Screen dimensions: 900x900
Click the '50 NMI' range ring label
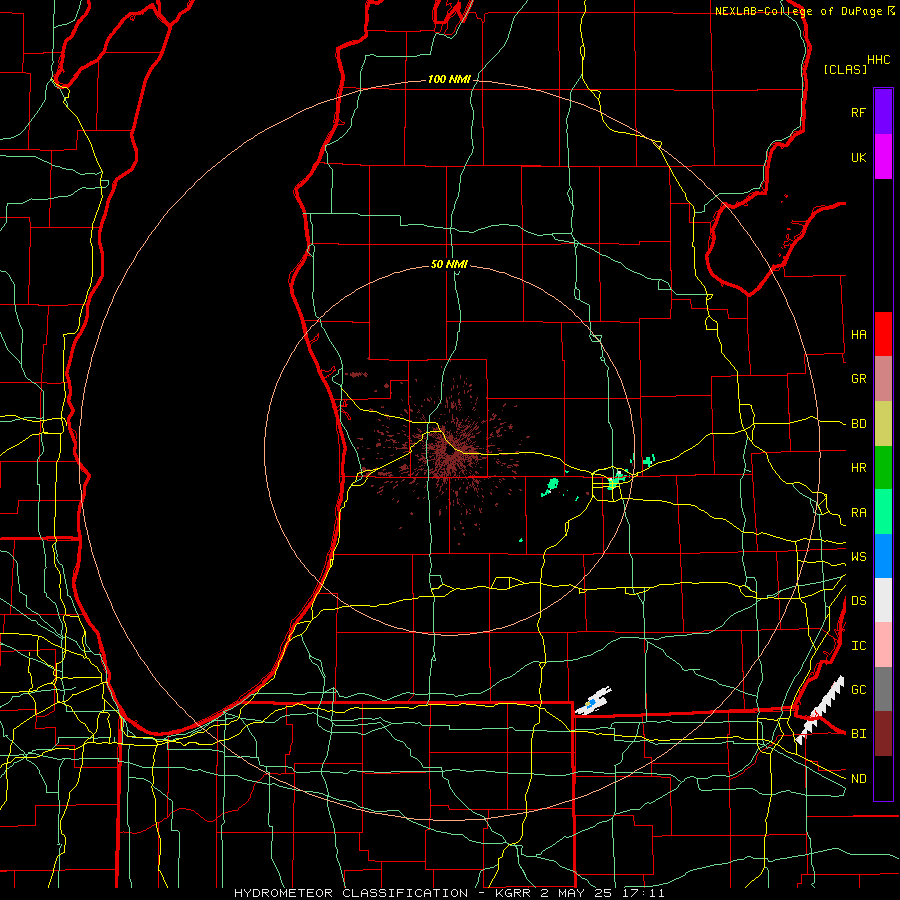[449, 265]
